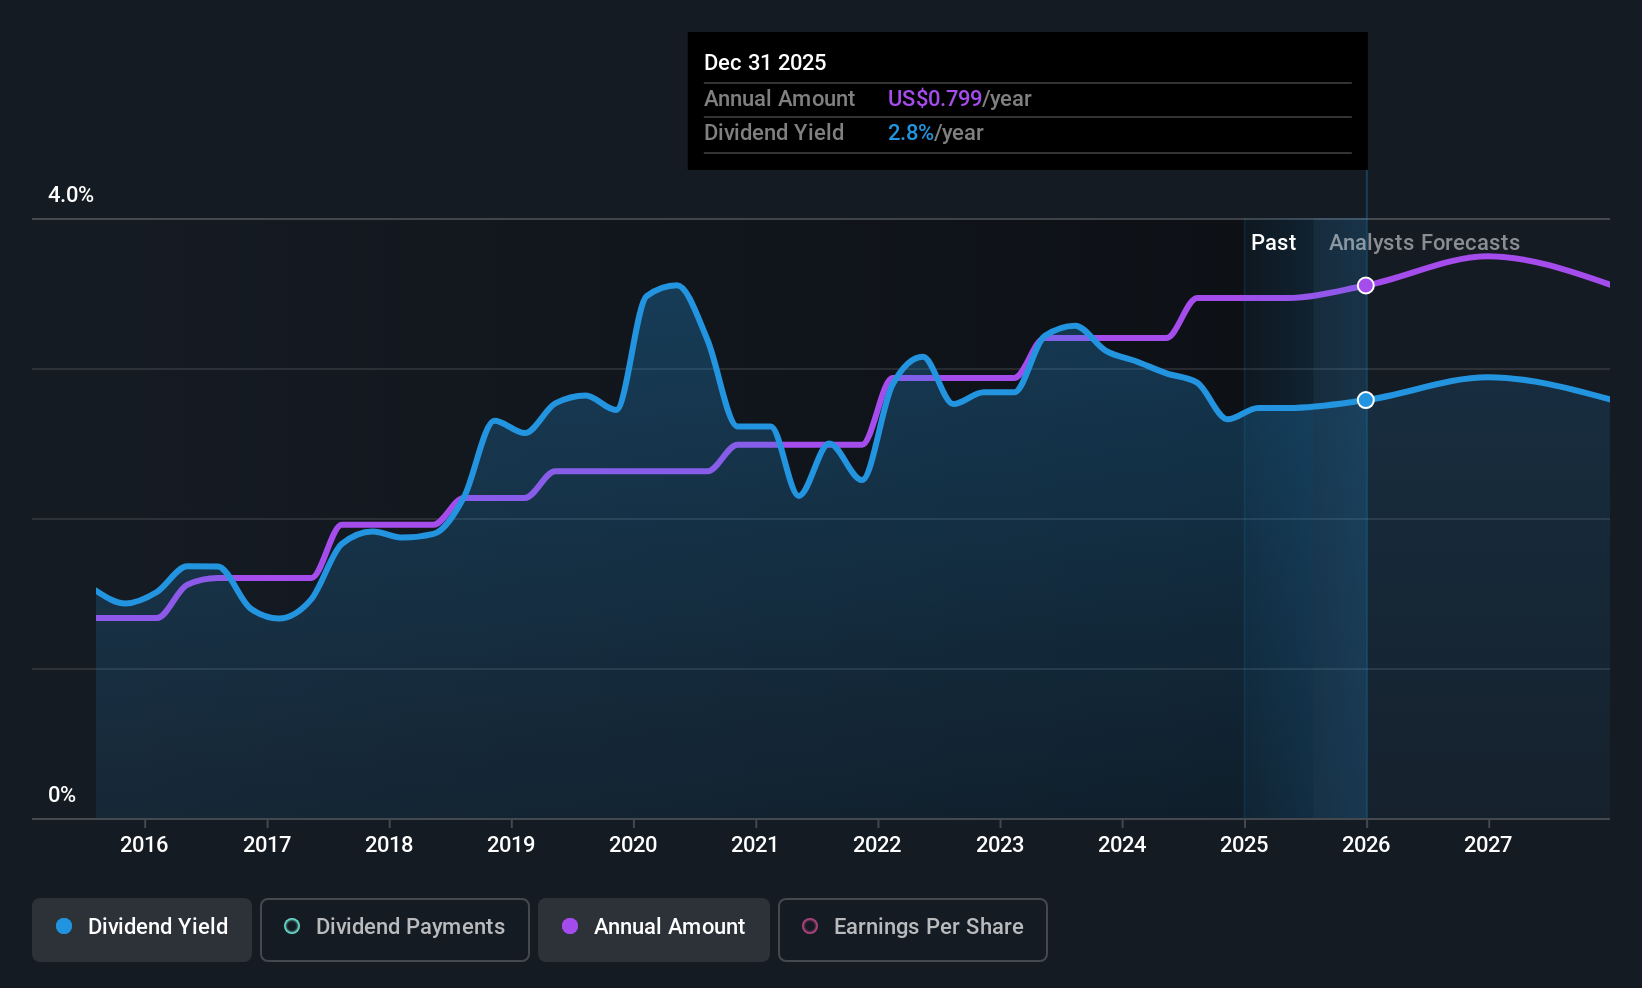The image size is (1642, 988).
Task: Switch to the Past section of the chart
Action: 1273,242
